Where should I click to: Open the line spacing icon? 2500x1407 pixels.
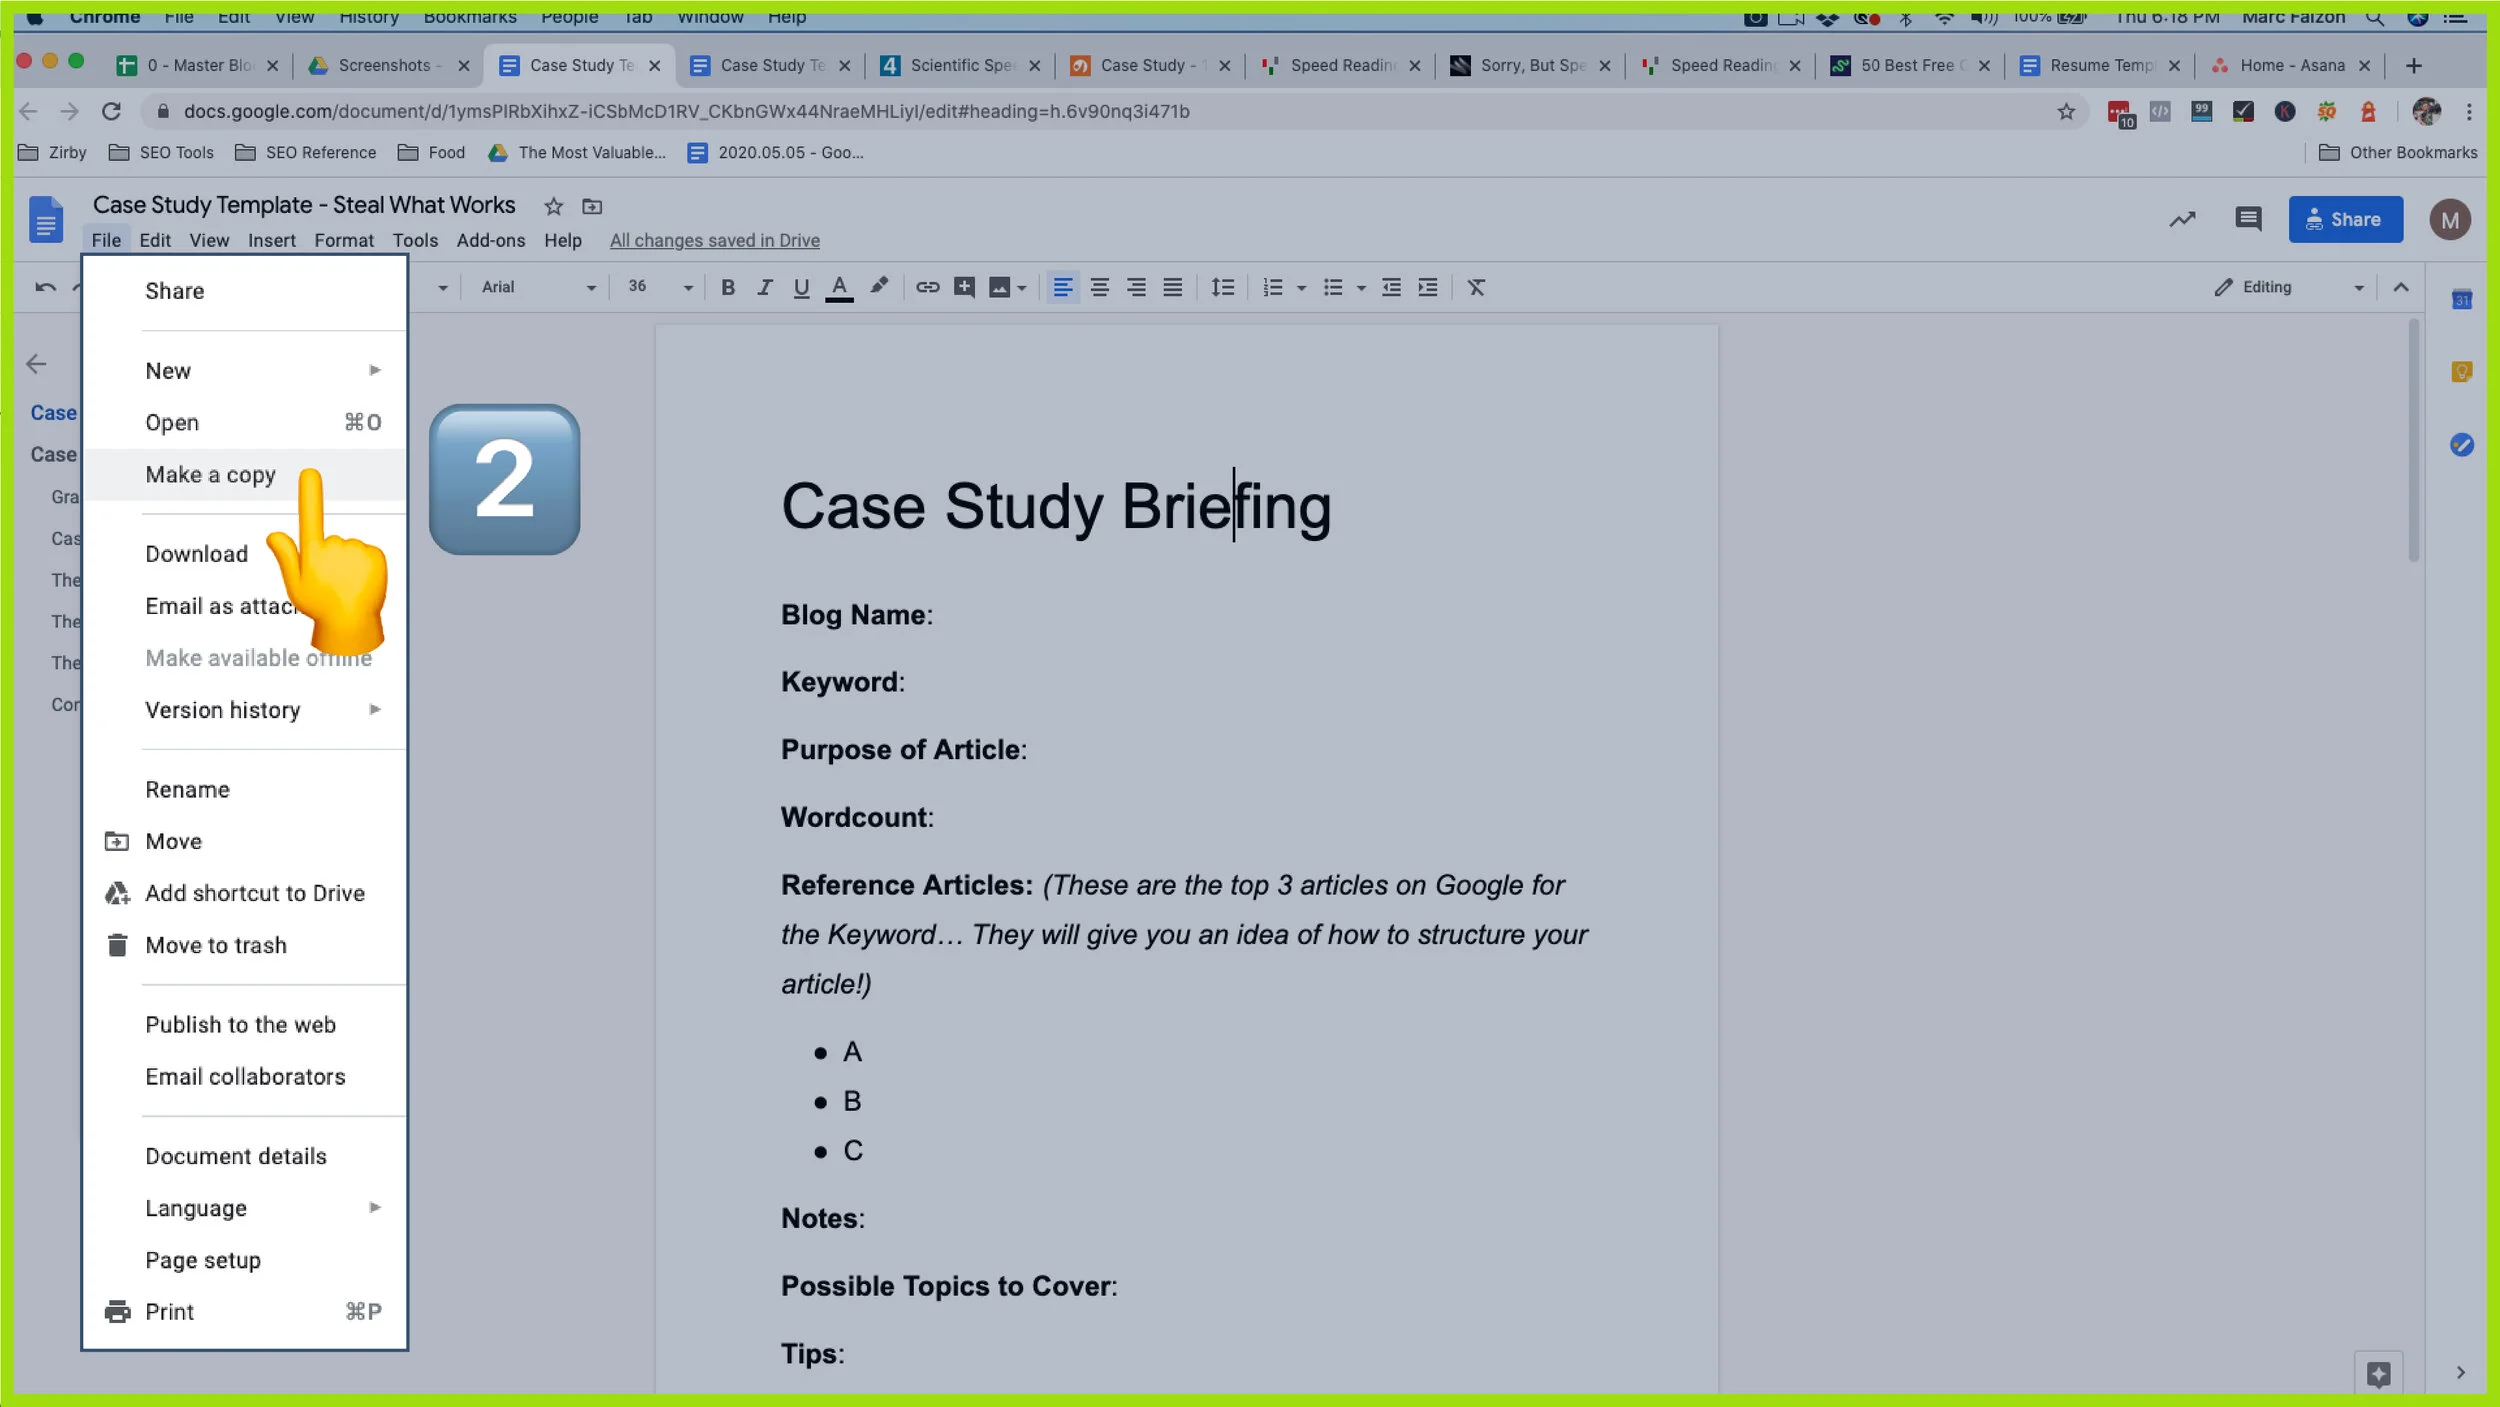pyautogui.click(x=1222, y=288)
